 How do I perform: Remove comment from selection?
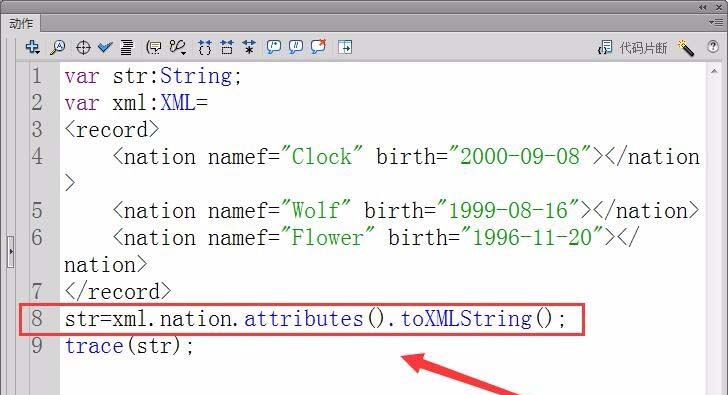pyautogui.click(x=318, y=47)
